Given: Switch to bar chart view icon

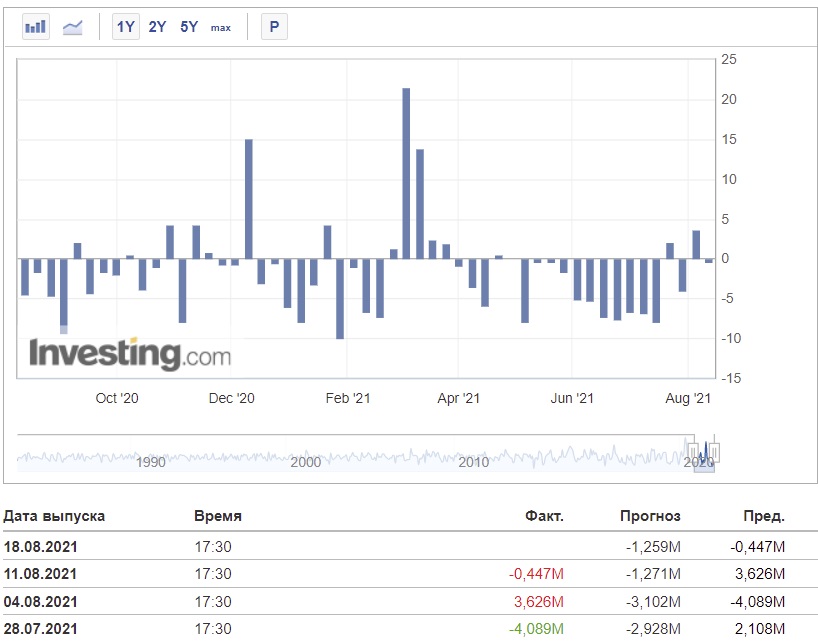Looking at the screenshot, I should point(35,27).
